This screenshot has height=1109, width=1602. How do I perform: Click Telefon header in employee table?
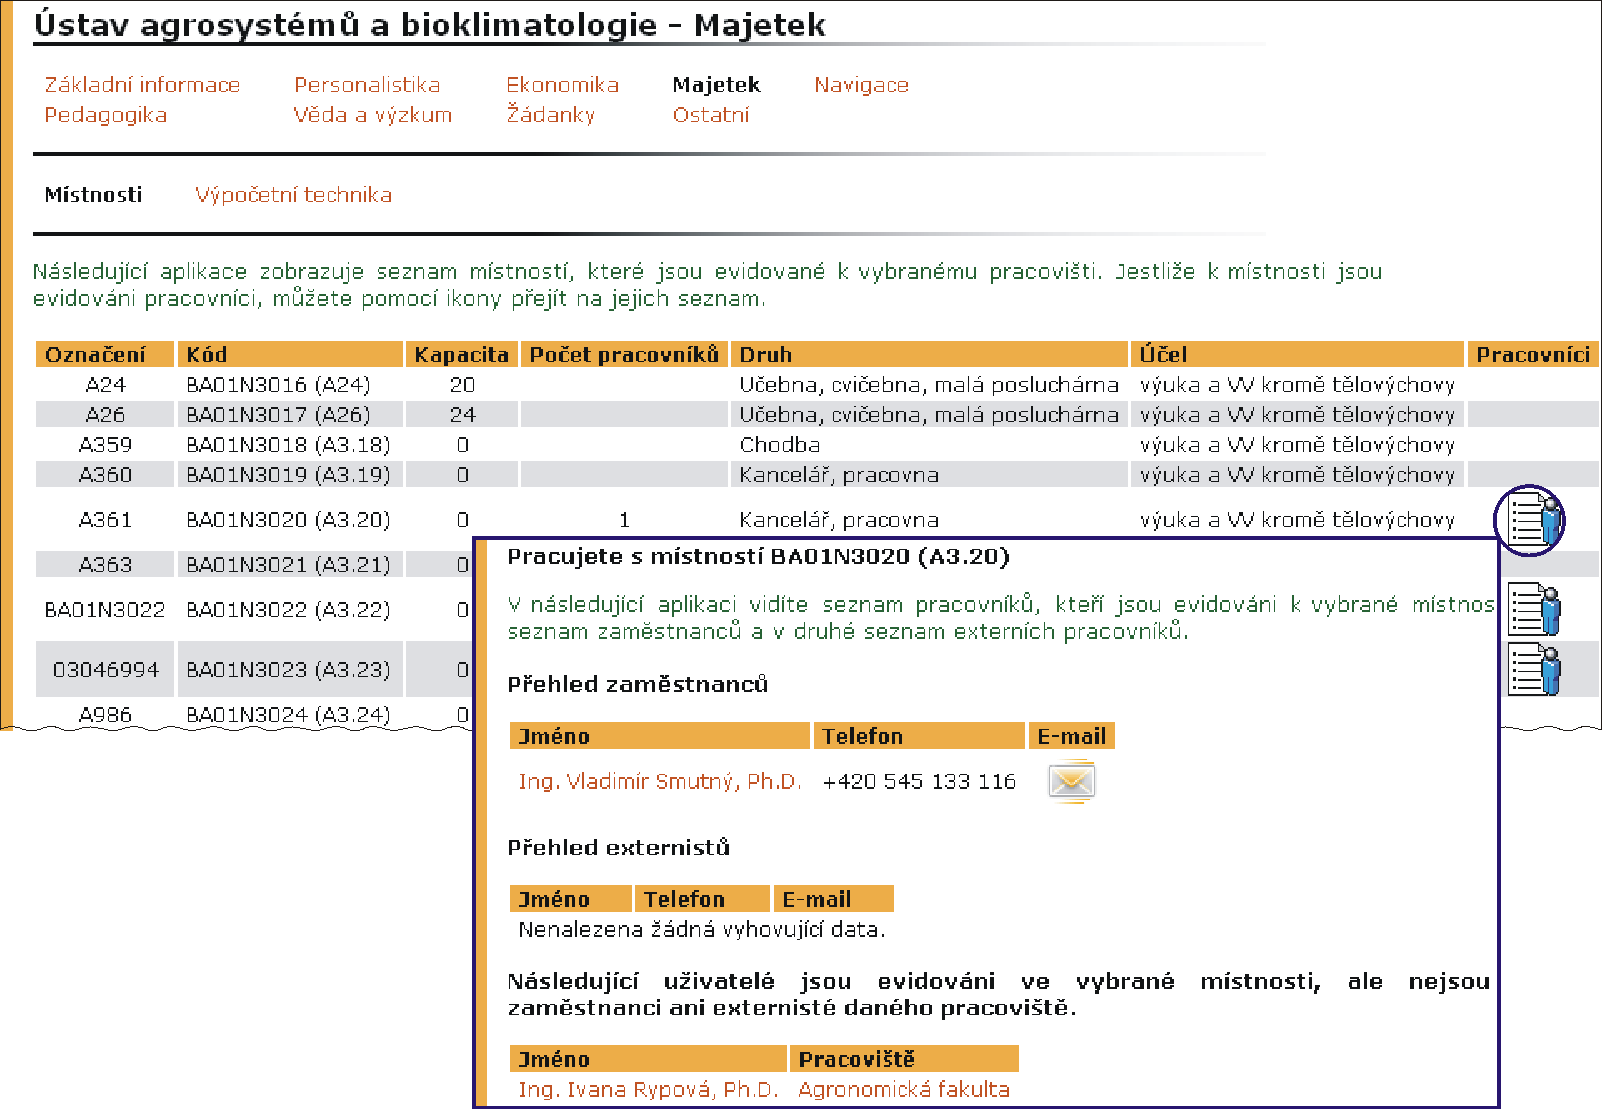(x=919, y=736)
